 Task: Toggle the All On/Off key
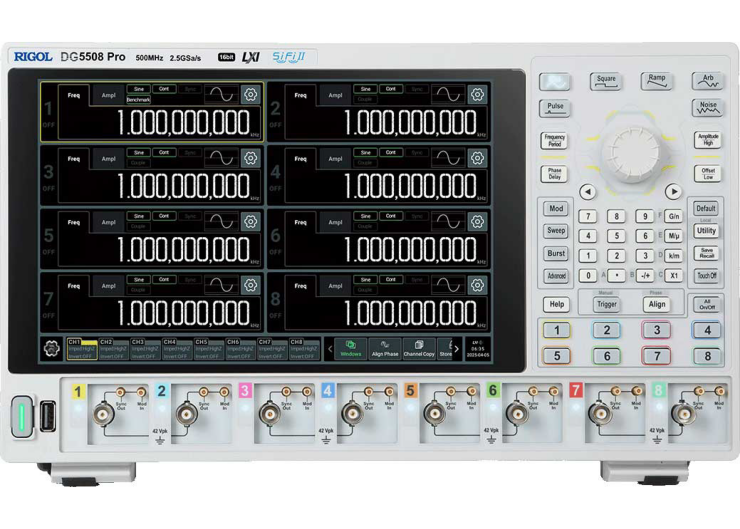tap(707, 304)
